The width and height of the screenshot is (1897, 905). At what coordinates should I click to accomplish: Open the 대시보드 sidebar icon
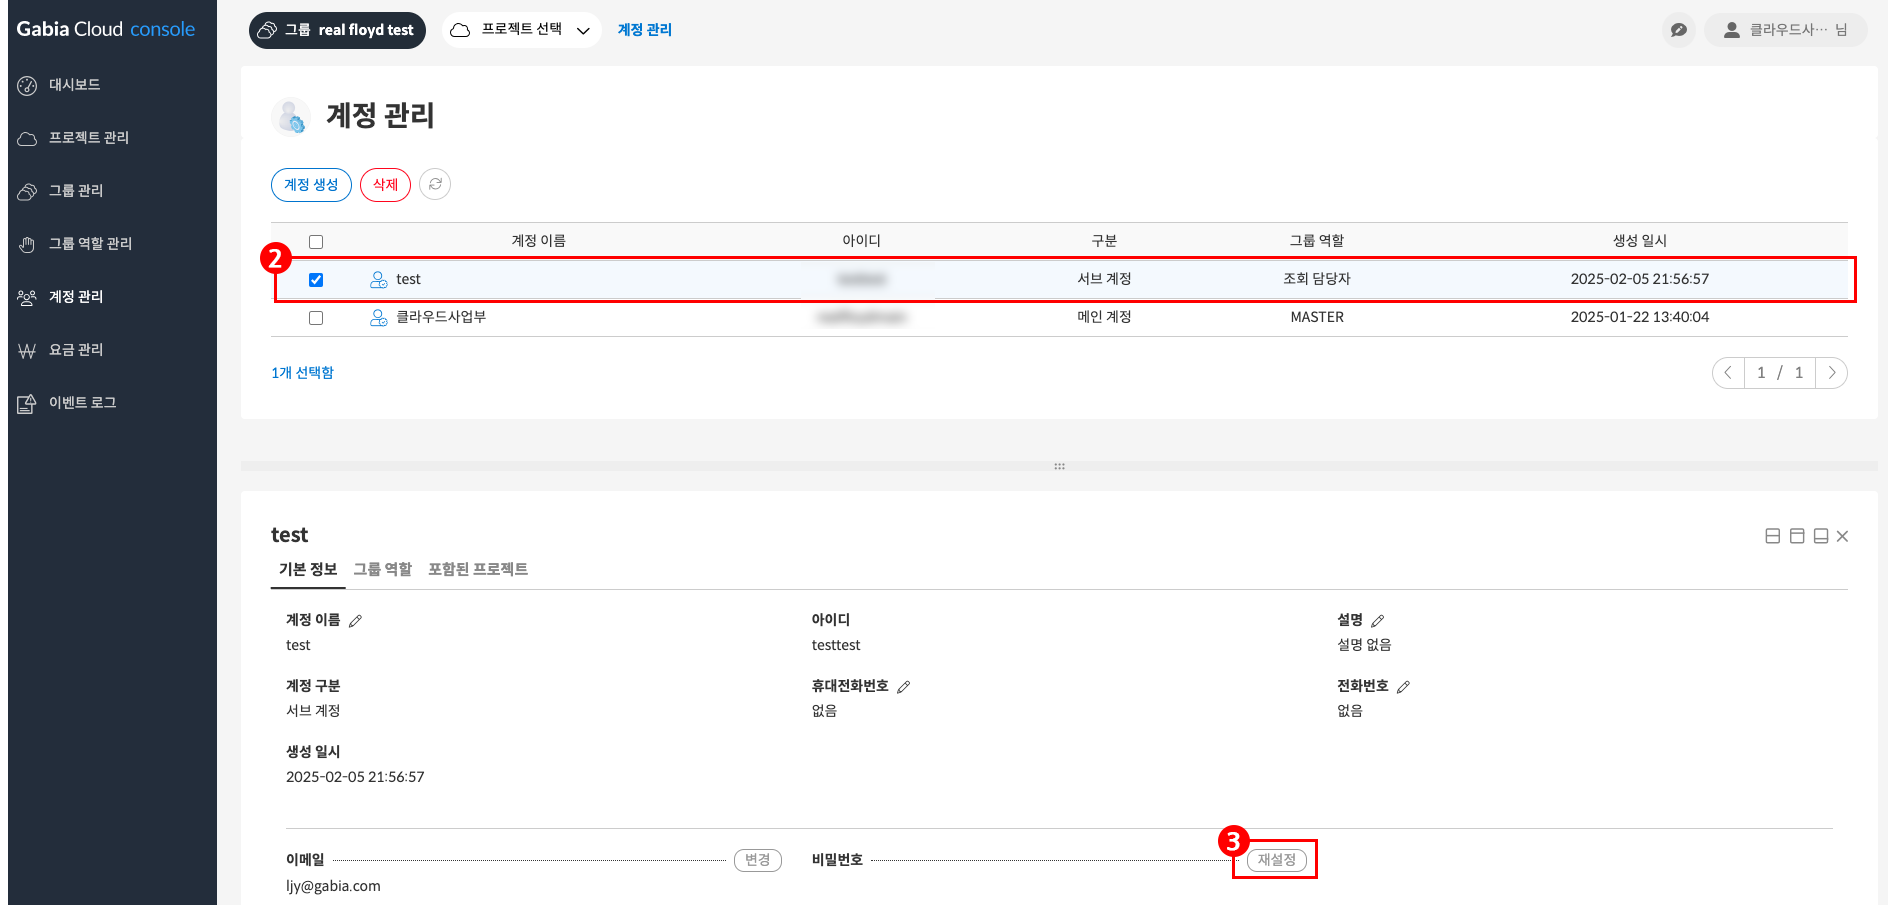[27, 84]
